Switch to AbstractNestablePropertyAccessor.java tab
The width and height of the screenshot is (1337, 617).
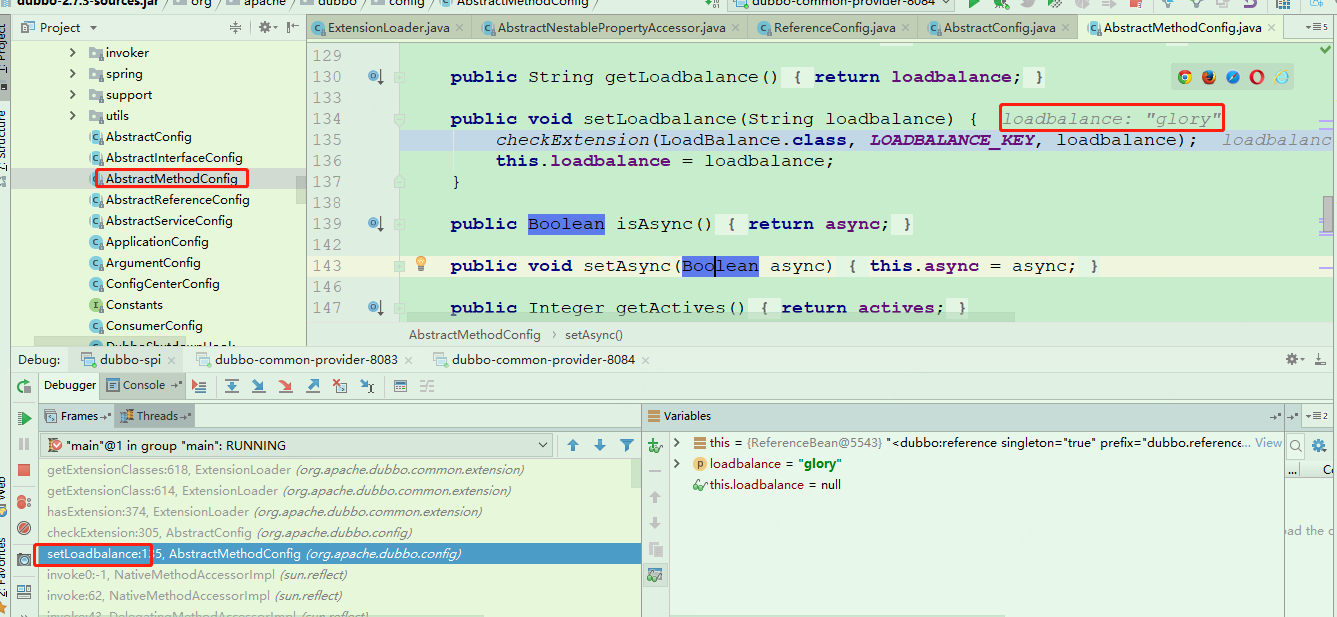click(611, 28)
